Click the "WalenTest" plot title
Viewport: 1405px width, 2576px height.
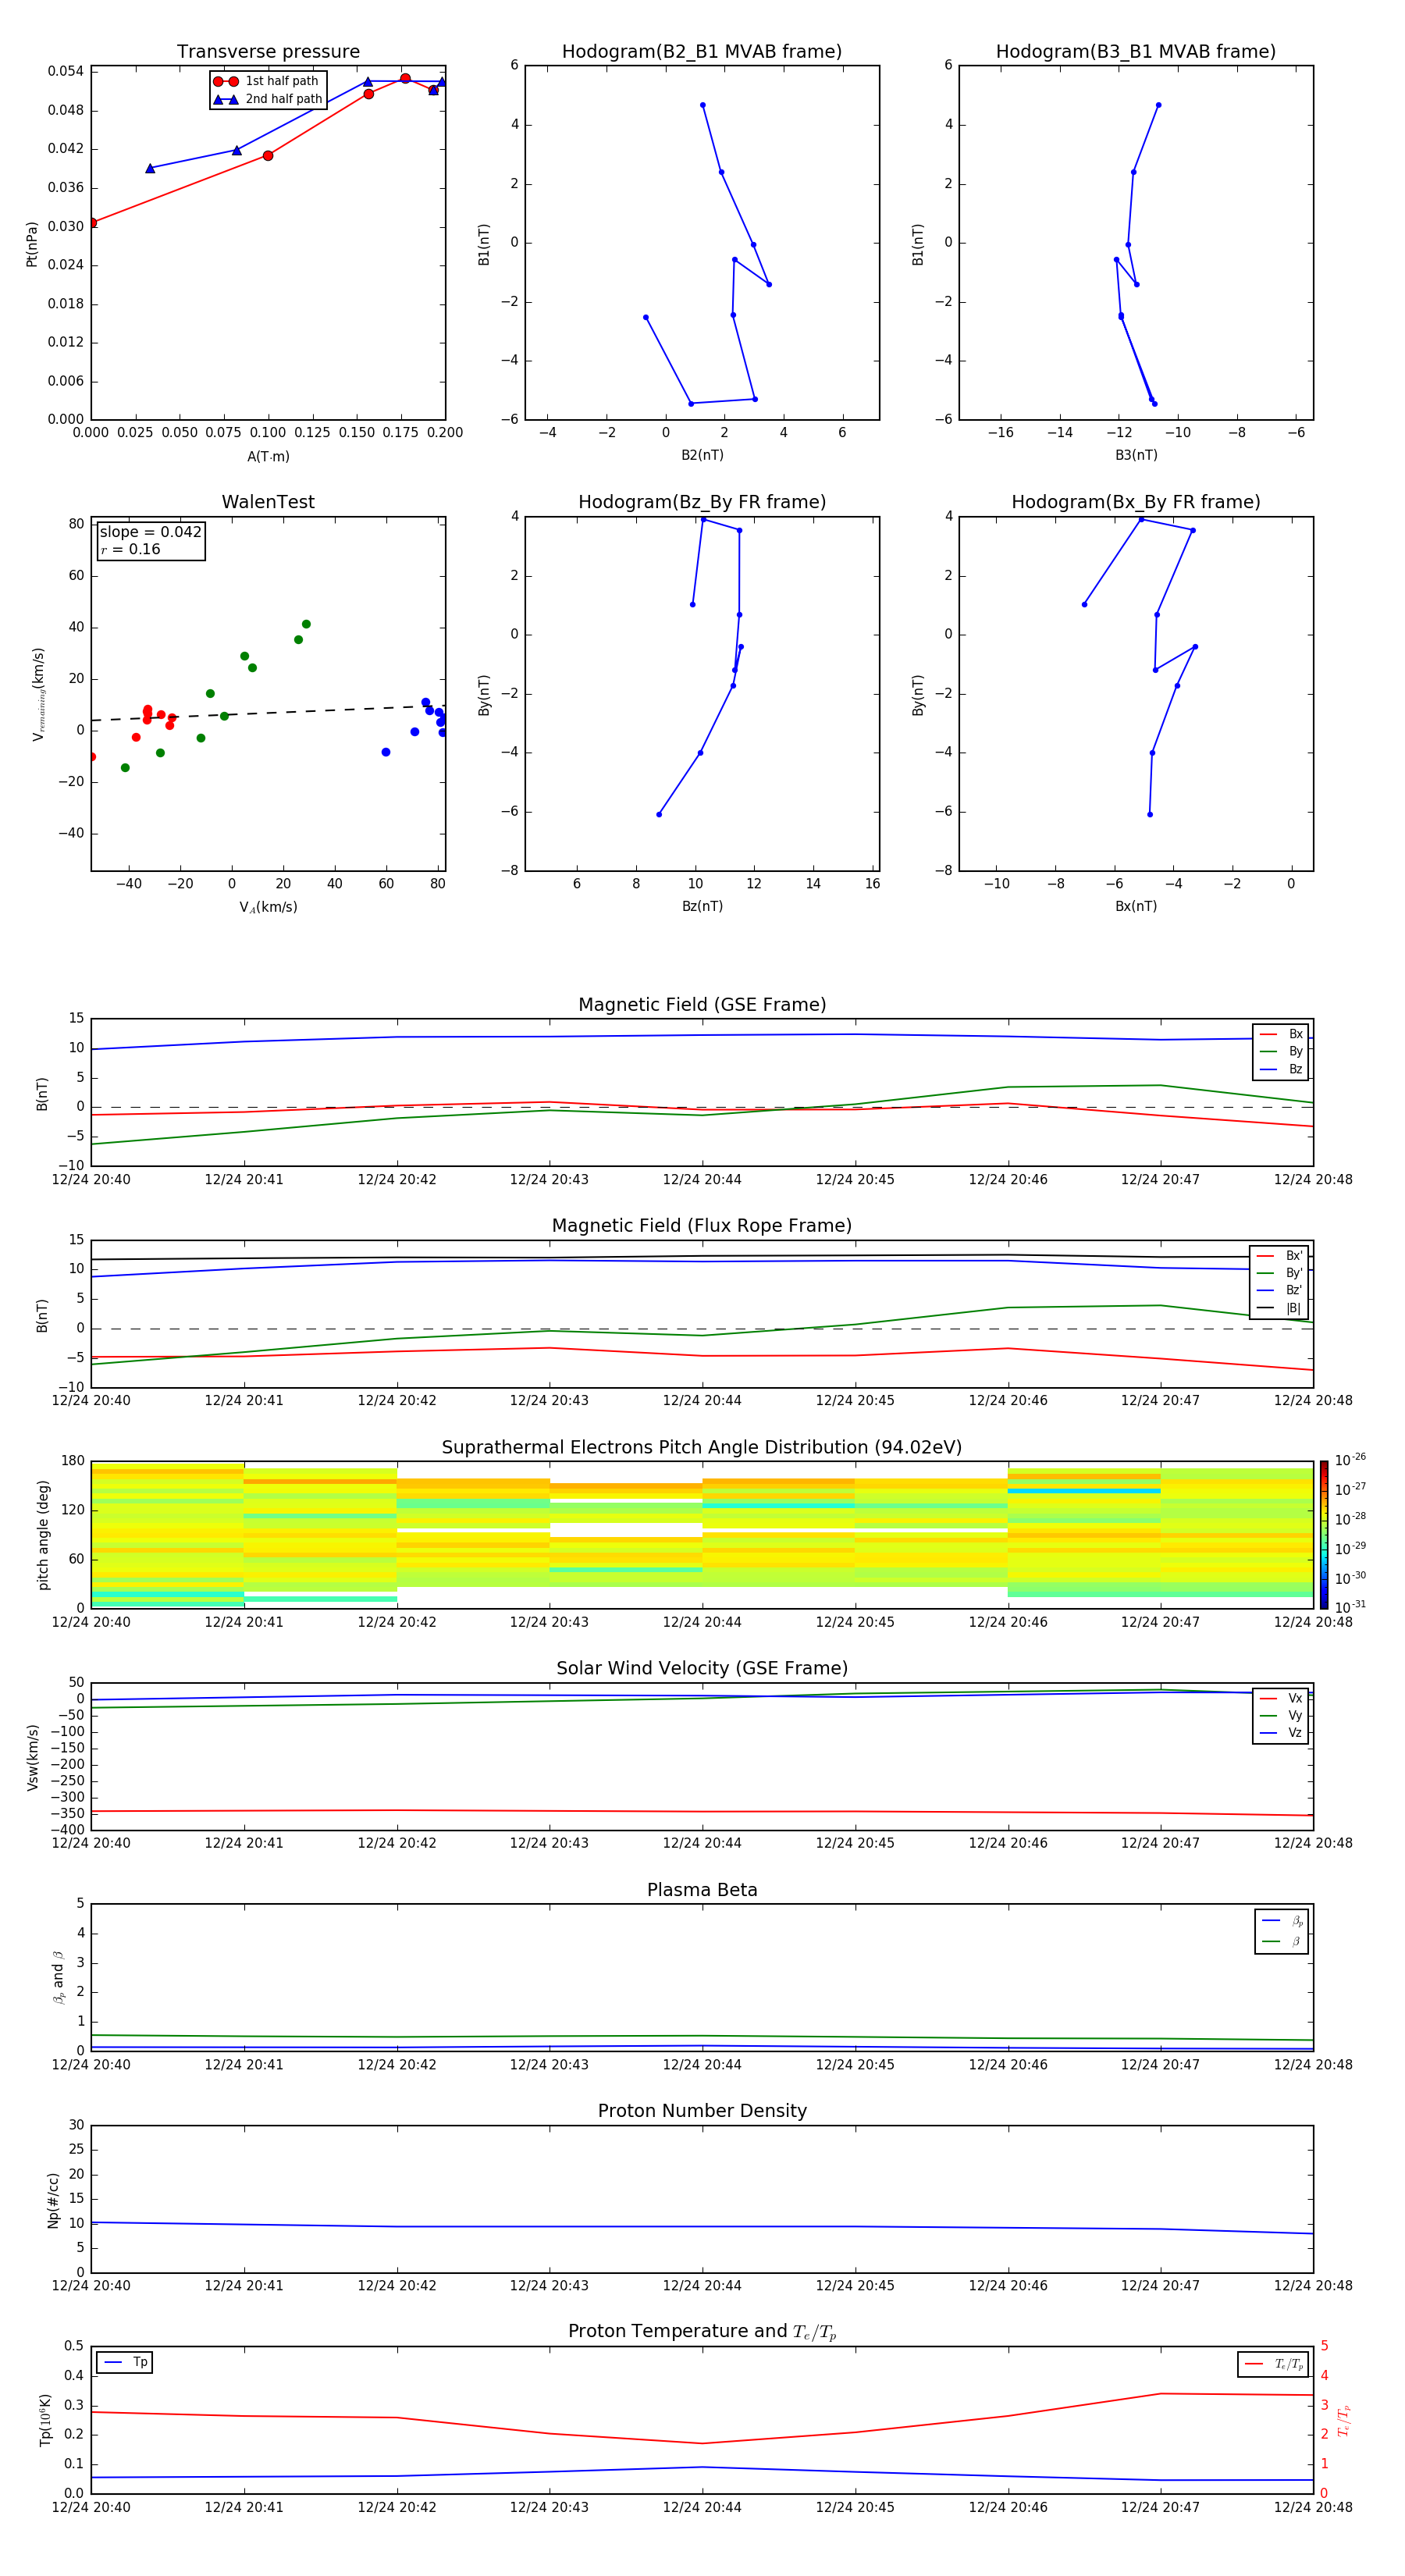[268, 502]
